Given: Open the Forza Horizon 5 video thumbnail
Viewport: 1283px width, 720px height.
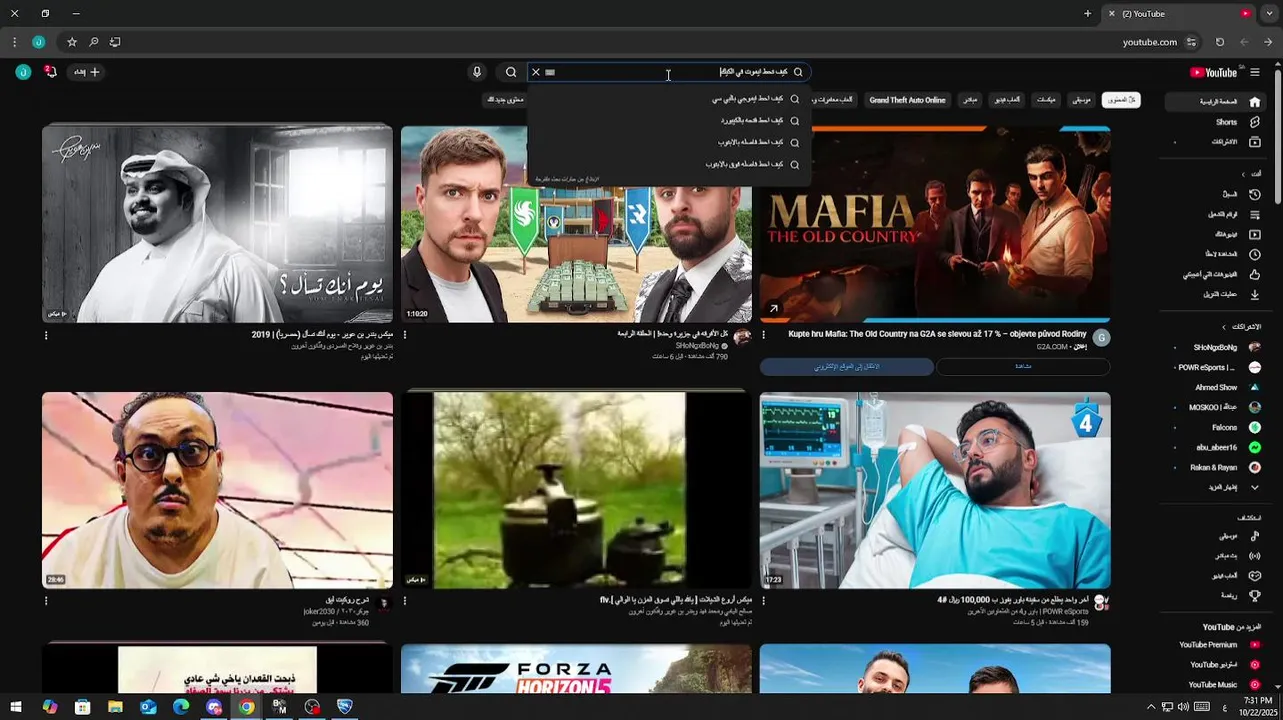Looking at the screenshot, I should (x=576, y=669).
